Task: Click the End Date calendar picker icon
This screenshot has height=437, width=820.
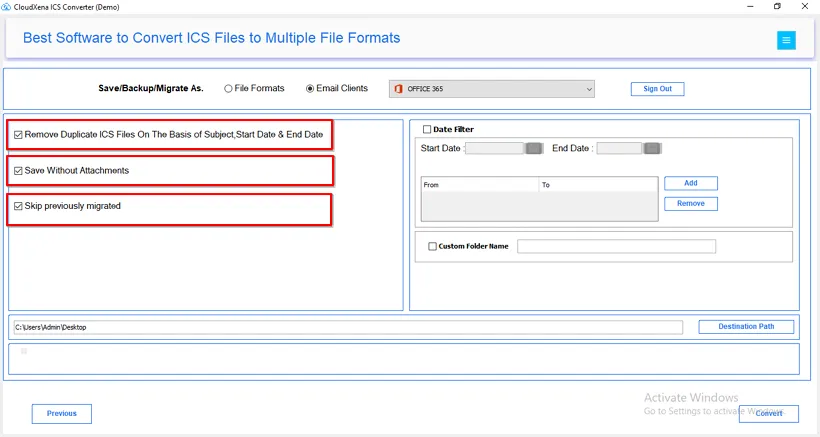Action: coord(652,148)
